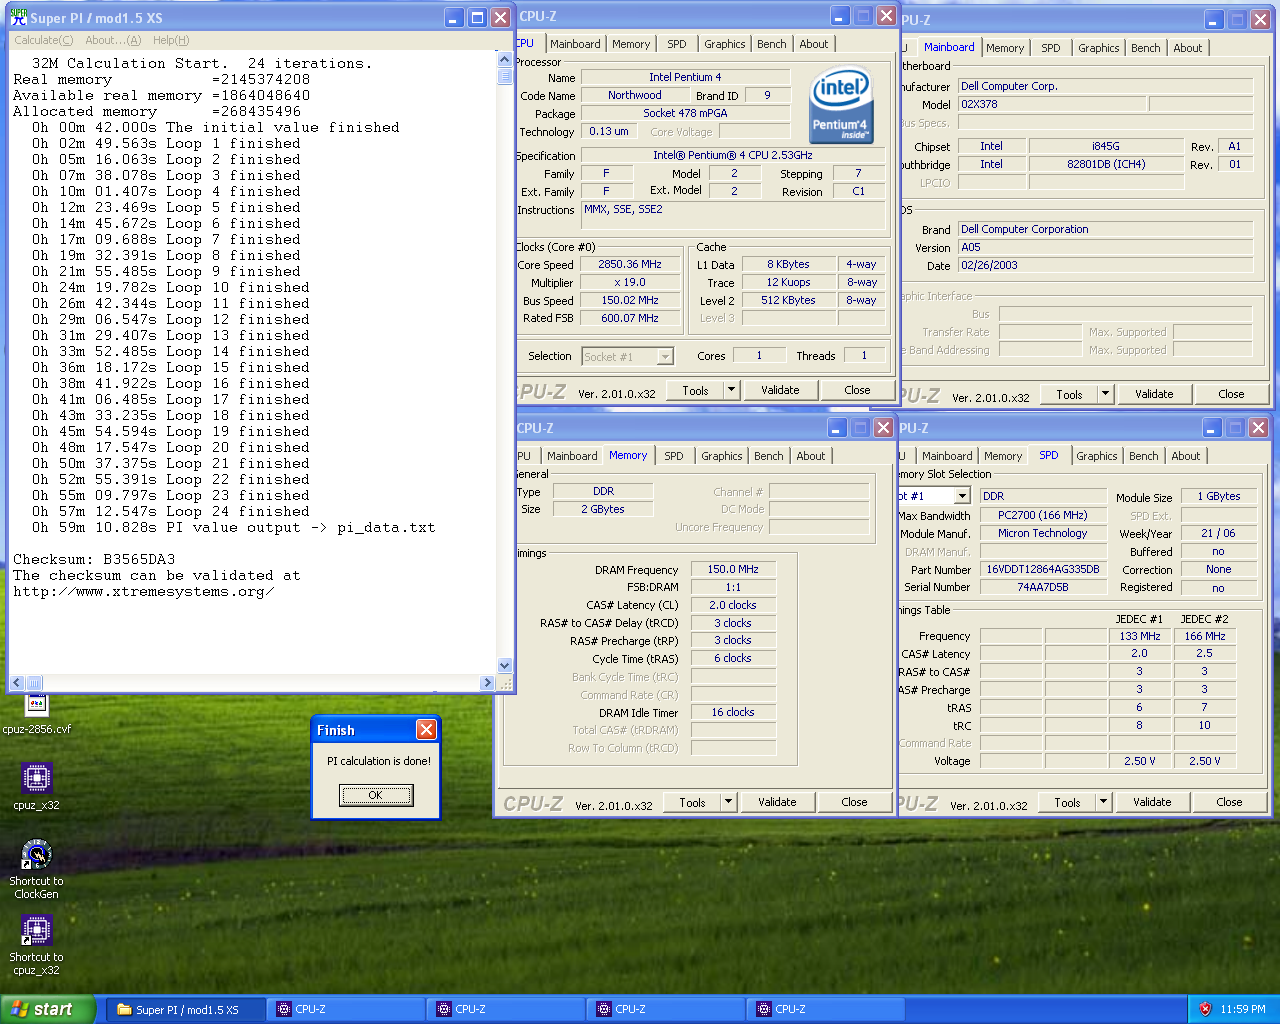Expand the memory slot #1 selection dropdown
Viewport: 1280px width, 1024px height.
coord(962,496)
